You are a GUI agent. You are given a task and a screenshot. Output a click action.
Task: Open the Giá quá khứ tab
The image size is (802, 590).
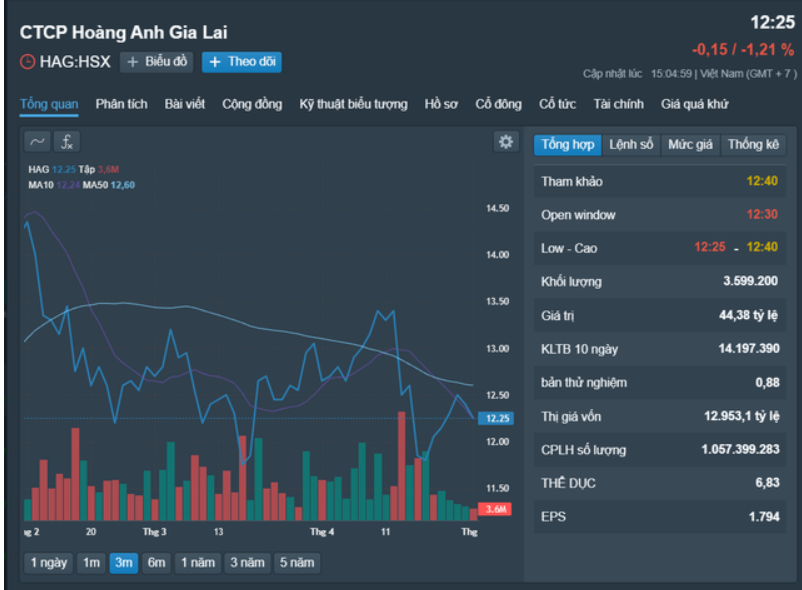click(x=695, y=104)
